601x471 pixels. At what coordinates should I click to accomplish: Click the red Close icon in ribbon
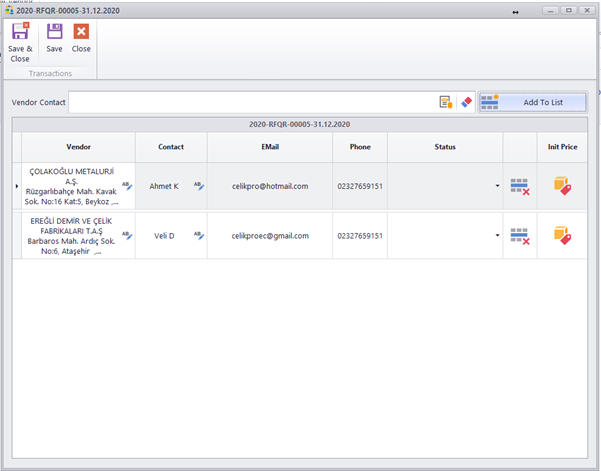(81, 32)
